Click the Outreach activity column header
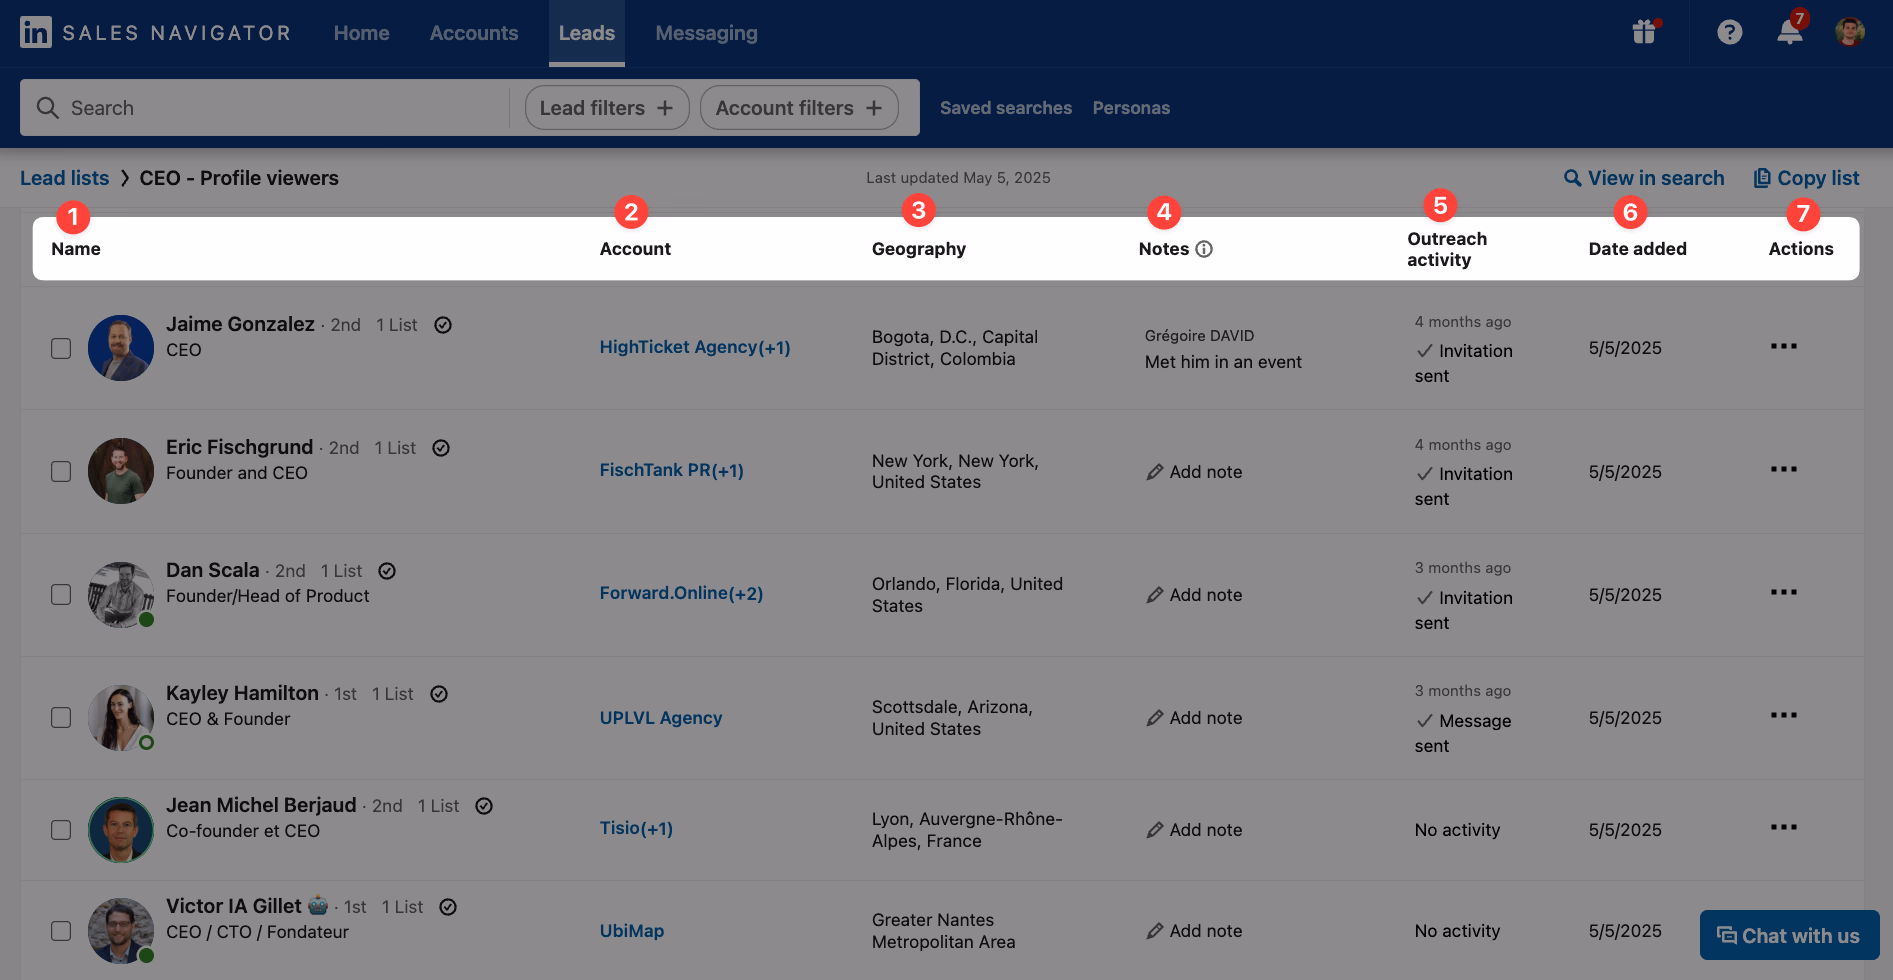 [1447, 249]
